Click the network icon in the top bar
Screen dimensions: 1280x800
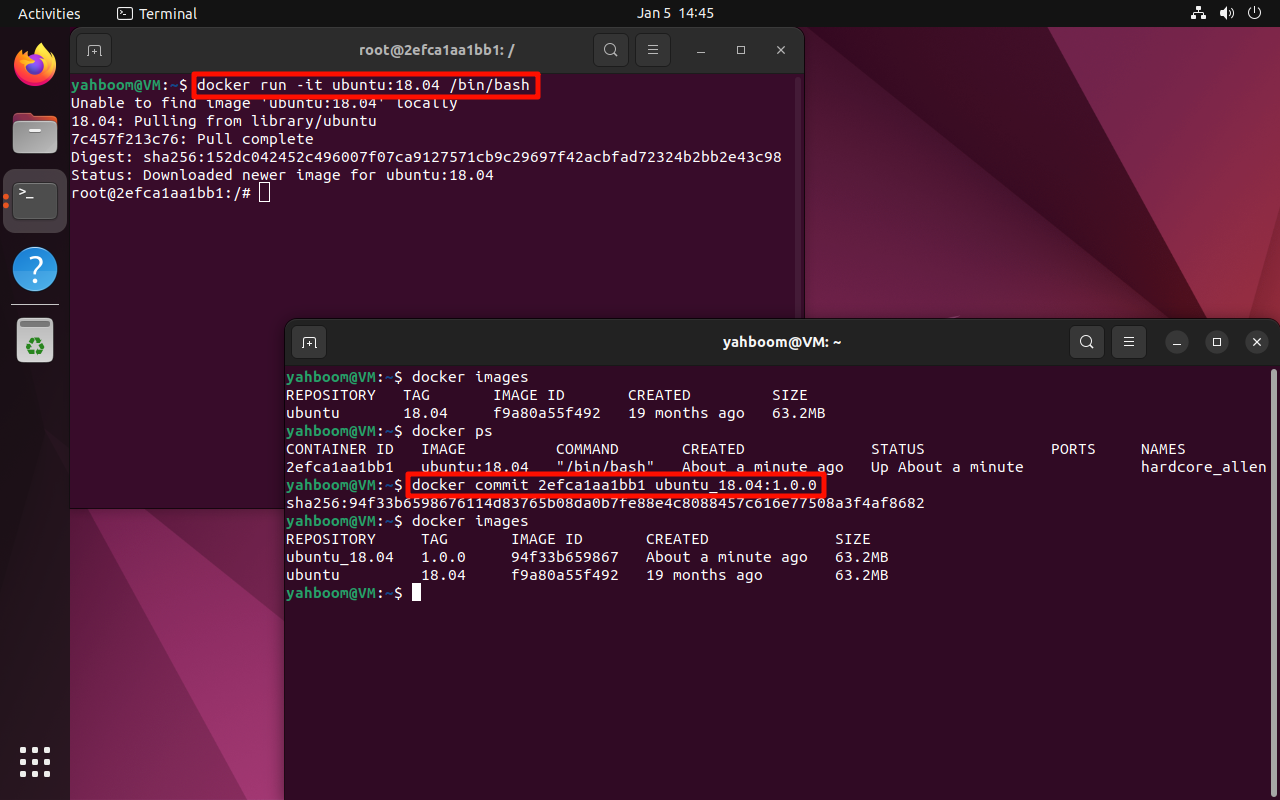coord(1198,14)
